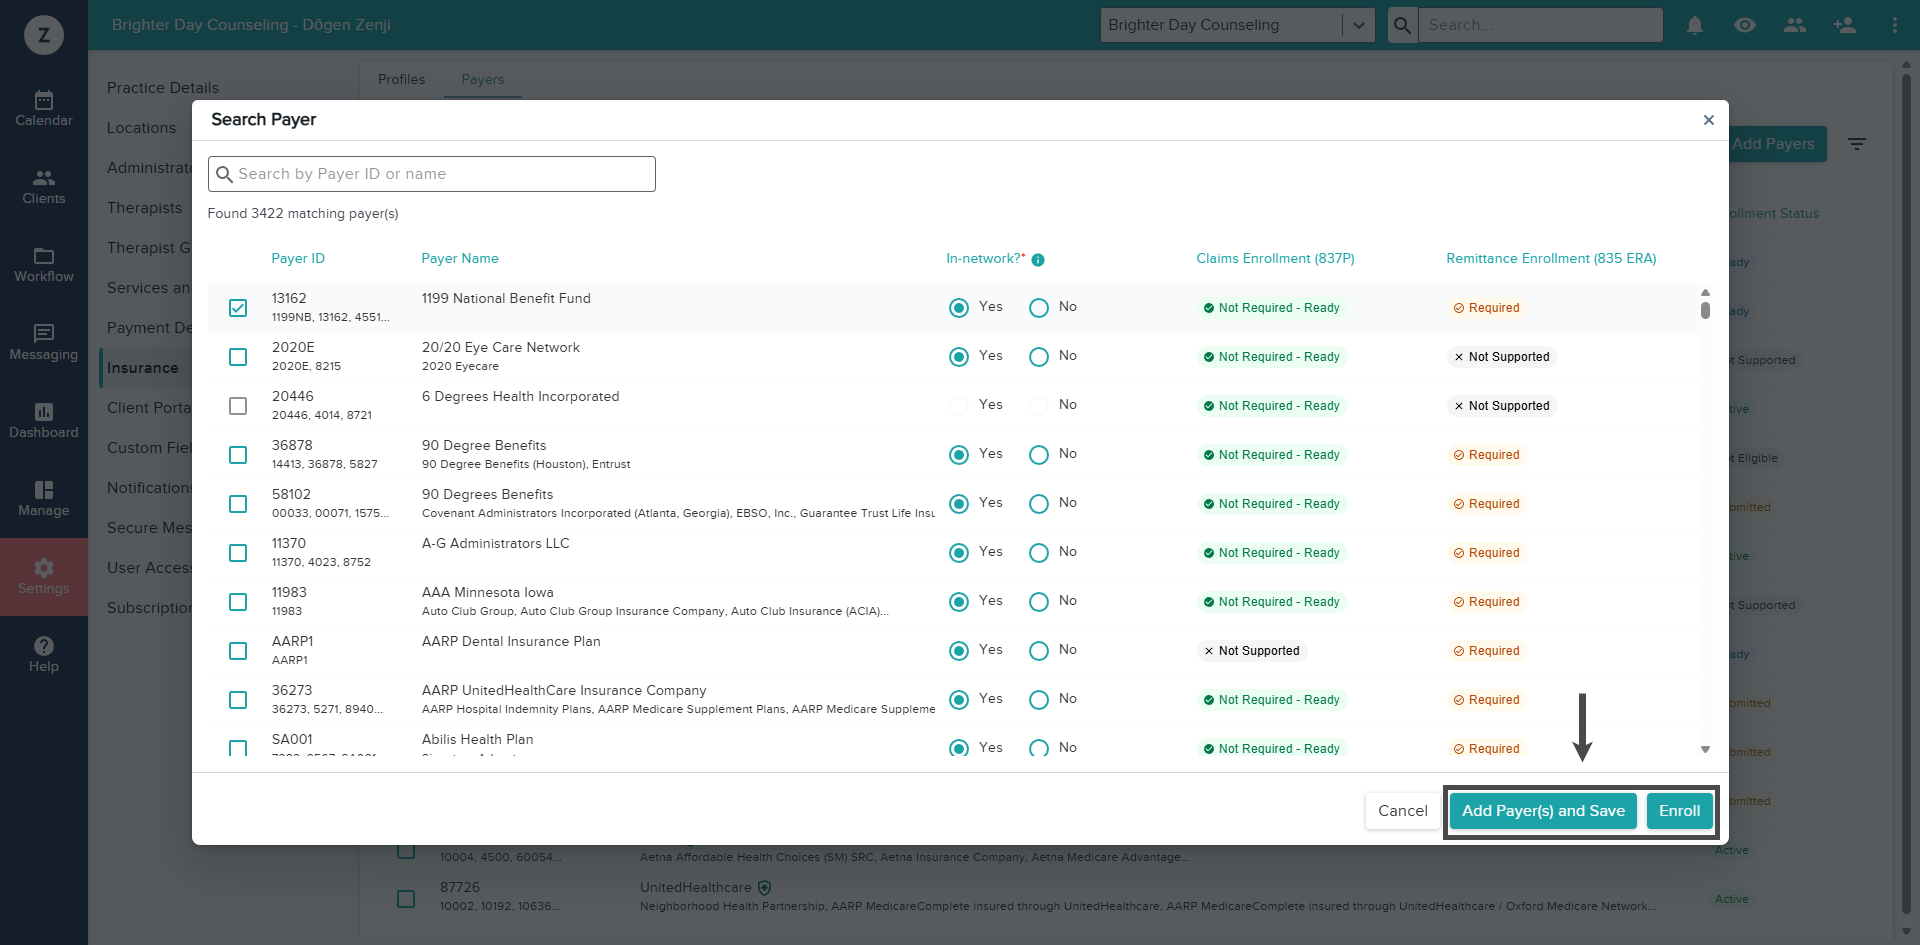The height and width of the screenshot is (945, 1920).
Task: Check the 90 Degree Benefits checkbox
Action: 238,455
